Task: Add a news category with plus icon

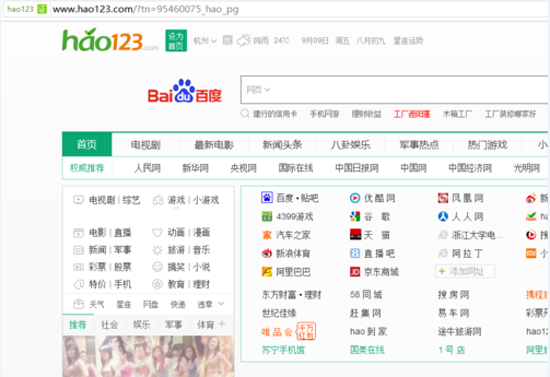Action: click(x=222, y=324)
